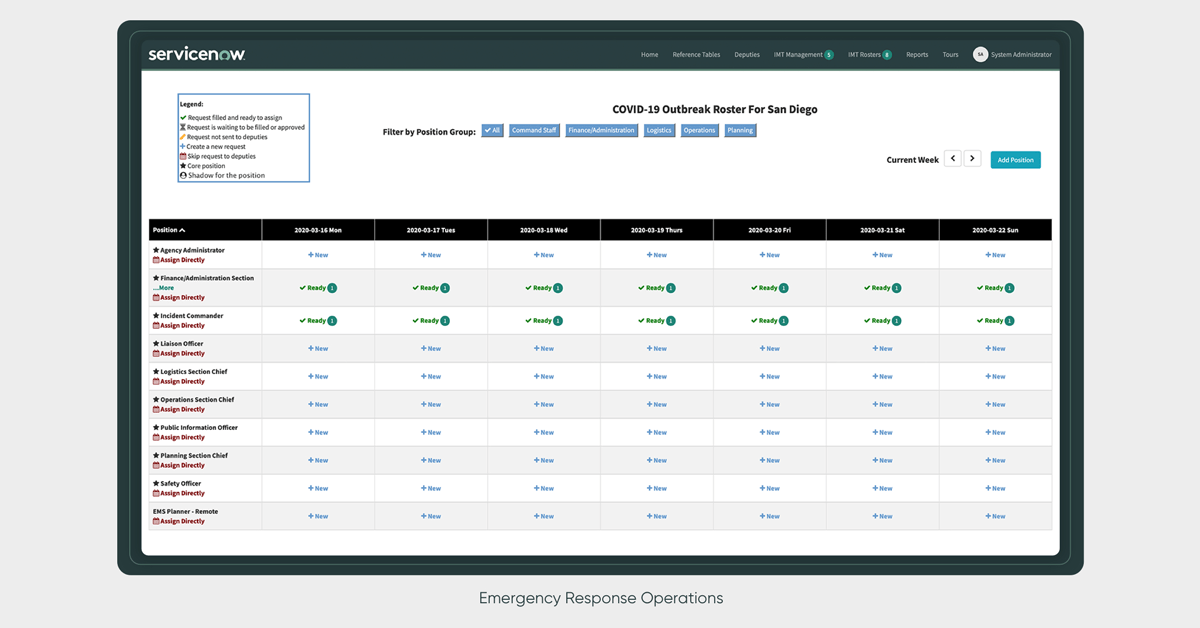This screenshot has width=1200, height=628.
Task: Click the star icon beside Safety Officer
Action: click(156, 484)
